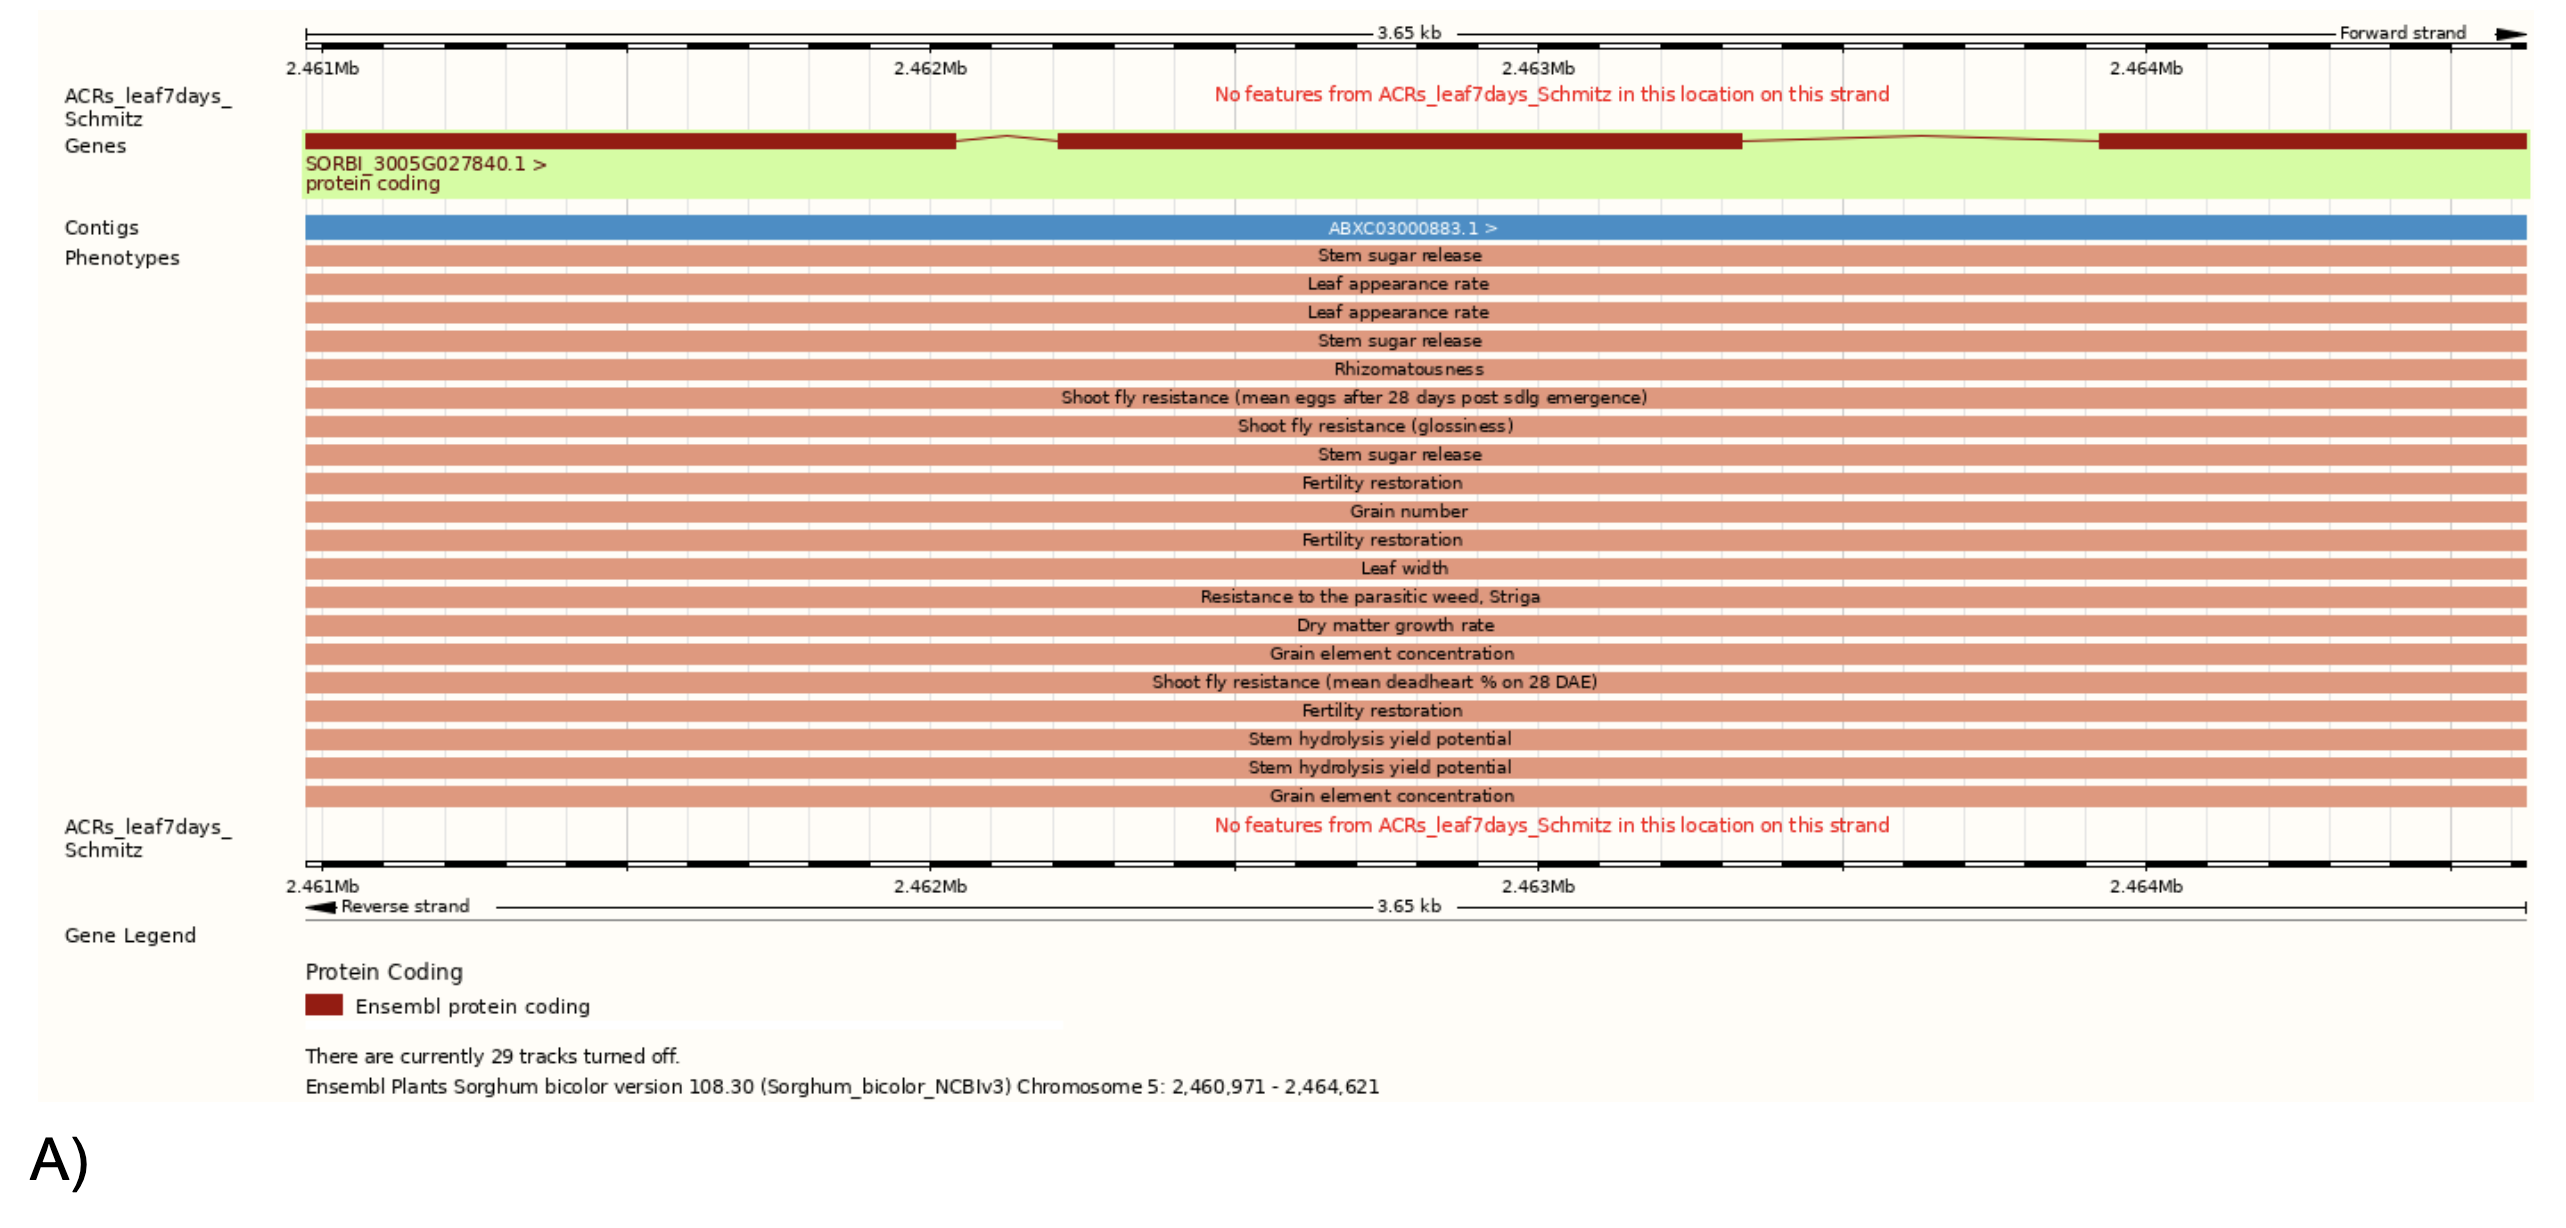Viewport: 2566px width, 1228px height.
Task: Click the 2.463Mb marker on top ruler
Action: (1537, 68)
